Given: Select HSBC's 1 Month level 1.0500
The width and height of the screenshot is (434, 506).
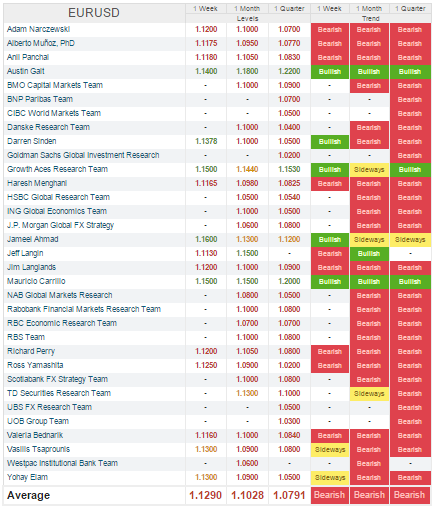Looking at the screenshot, I should coord(247,197).
